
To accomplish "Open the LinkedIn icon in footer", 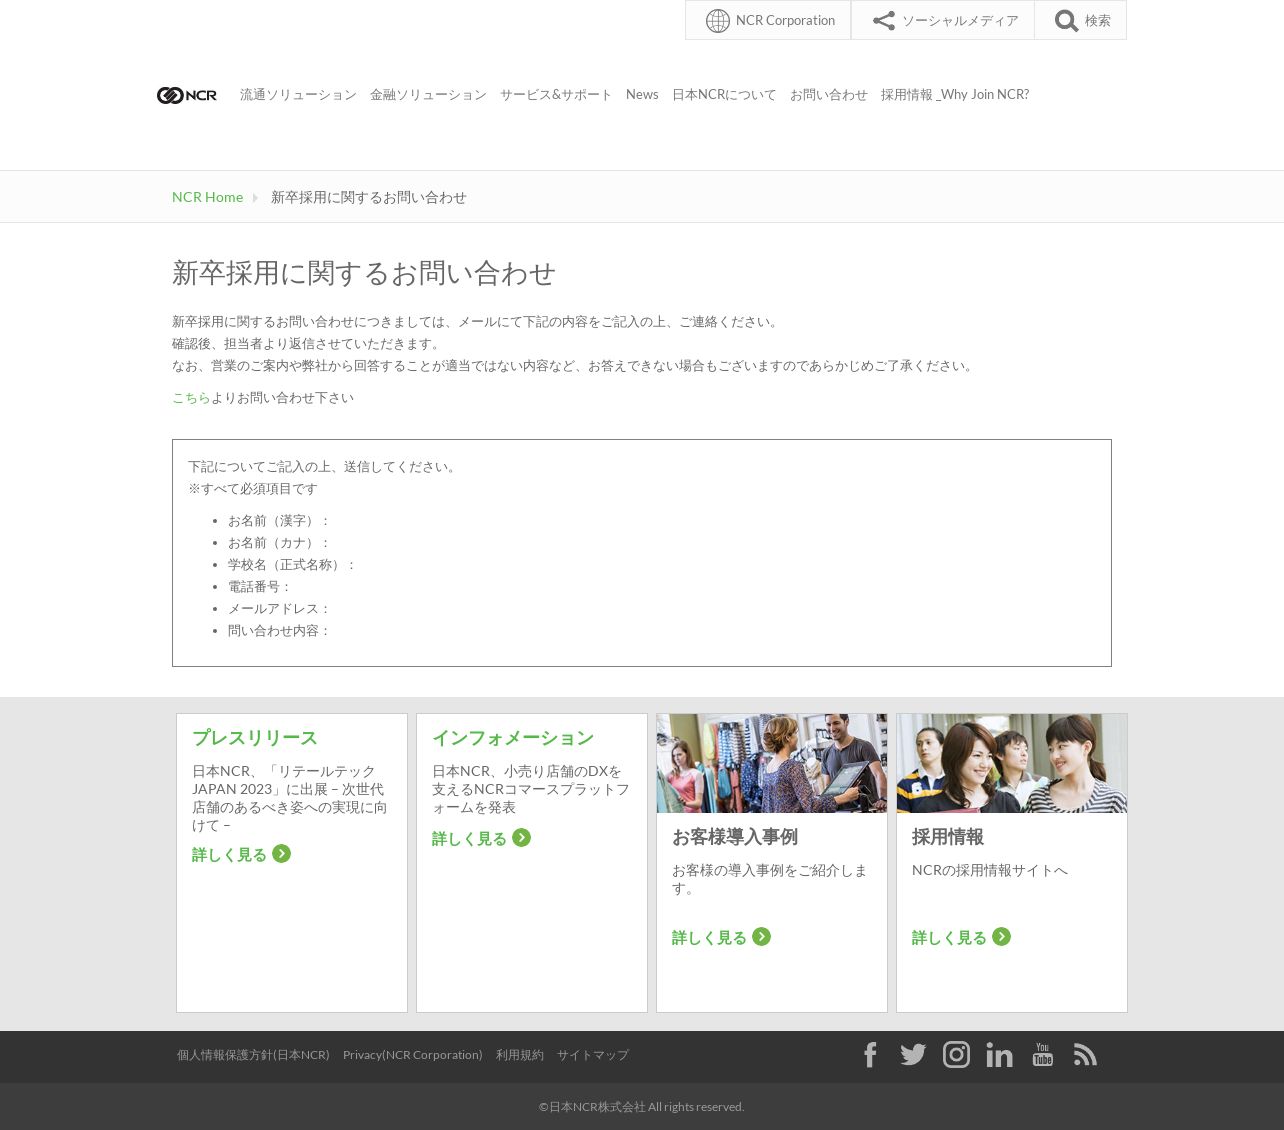I will click(x=999, y=1055).
